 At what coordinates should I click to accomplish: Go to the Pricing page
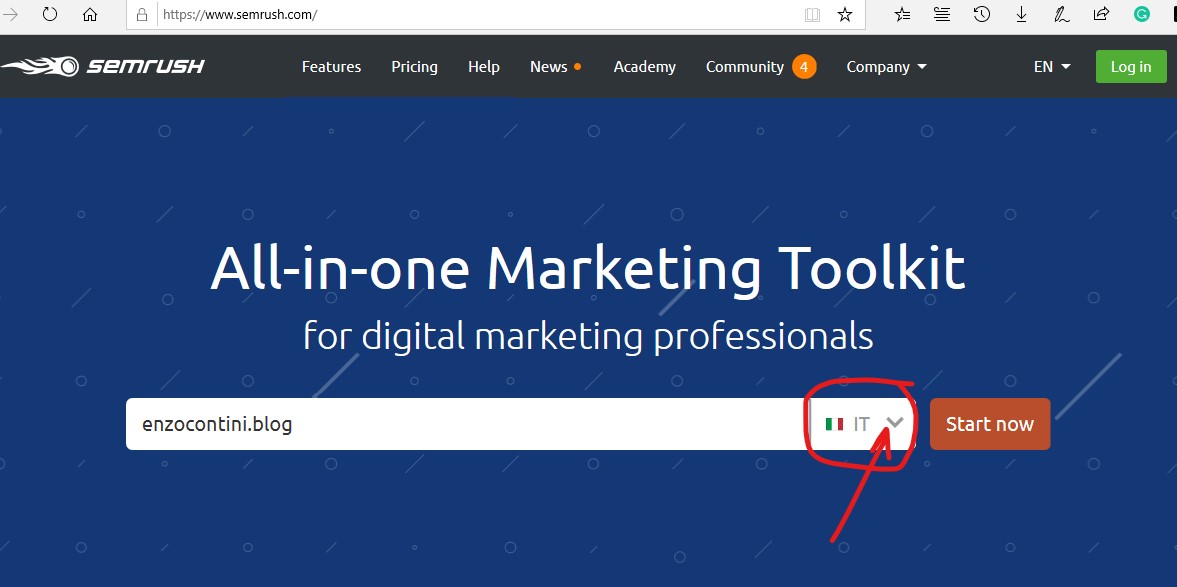pyautogui.click(x=414, y=67)
